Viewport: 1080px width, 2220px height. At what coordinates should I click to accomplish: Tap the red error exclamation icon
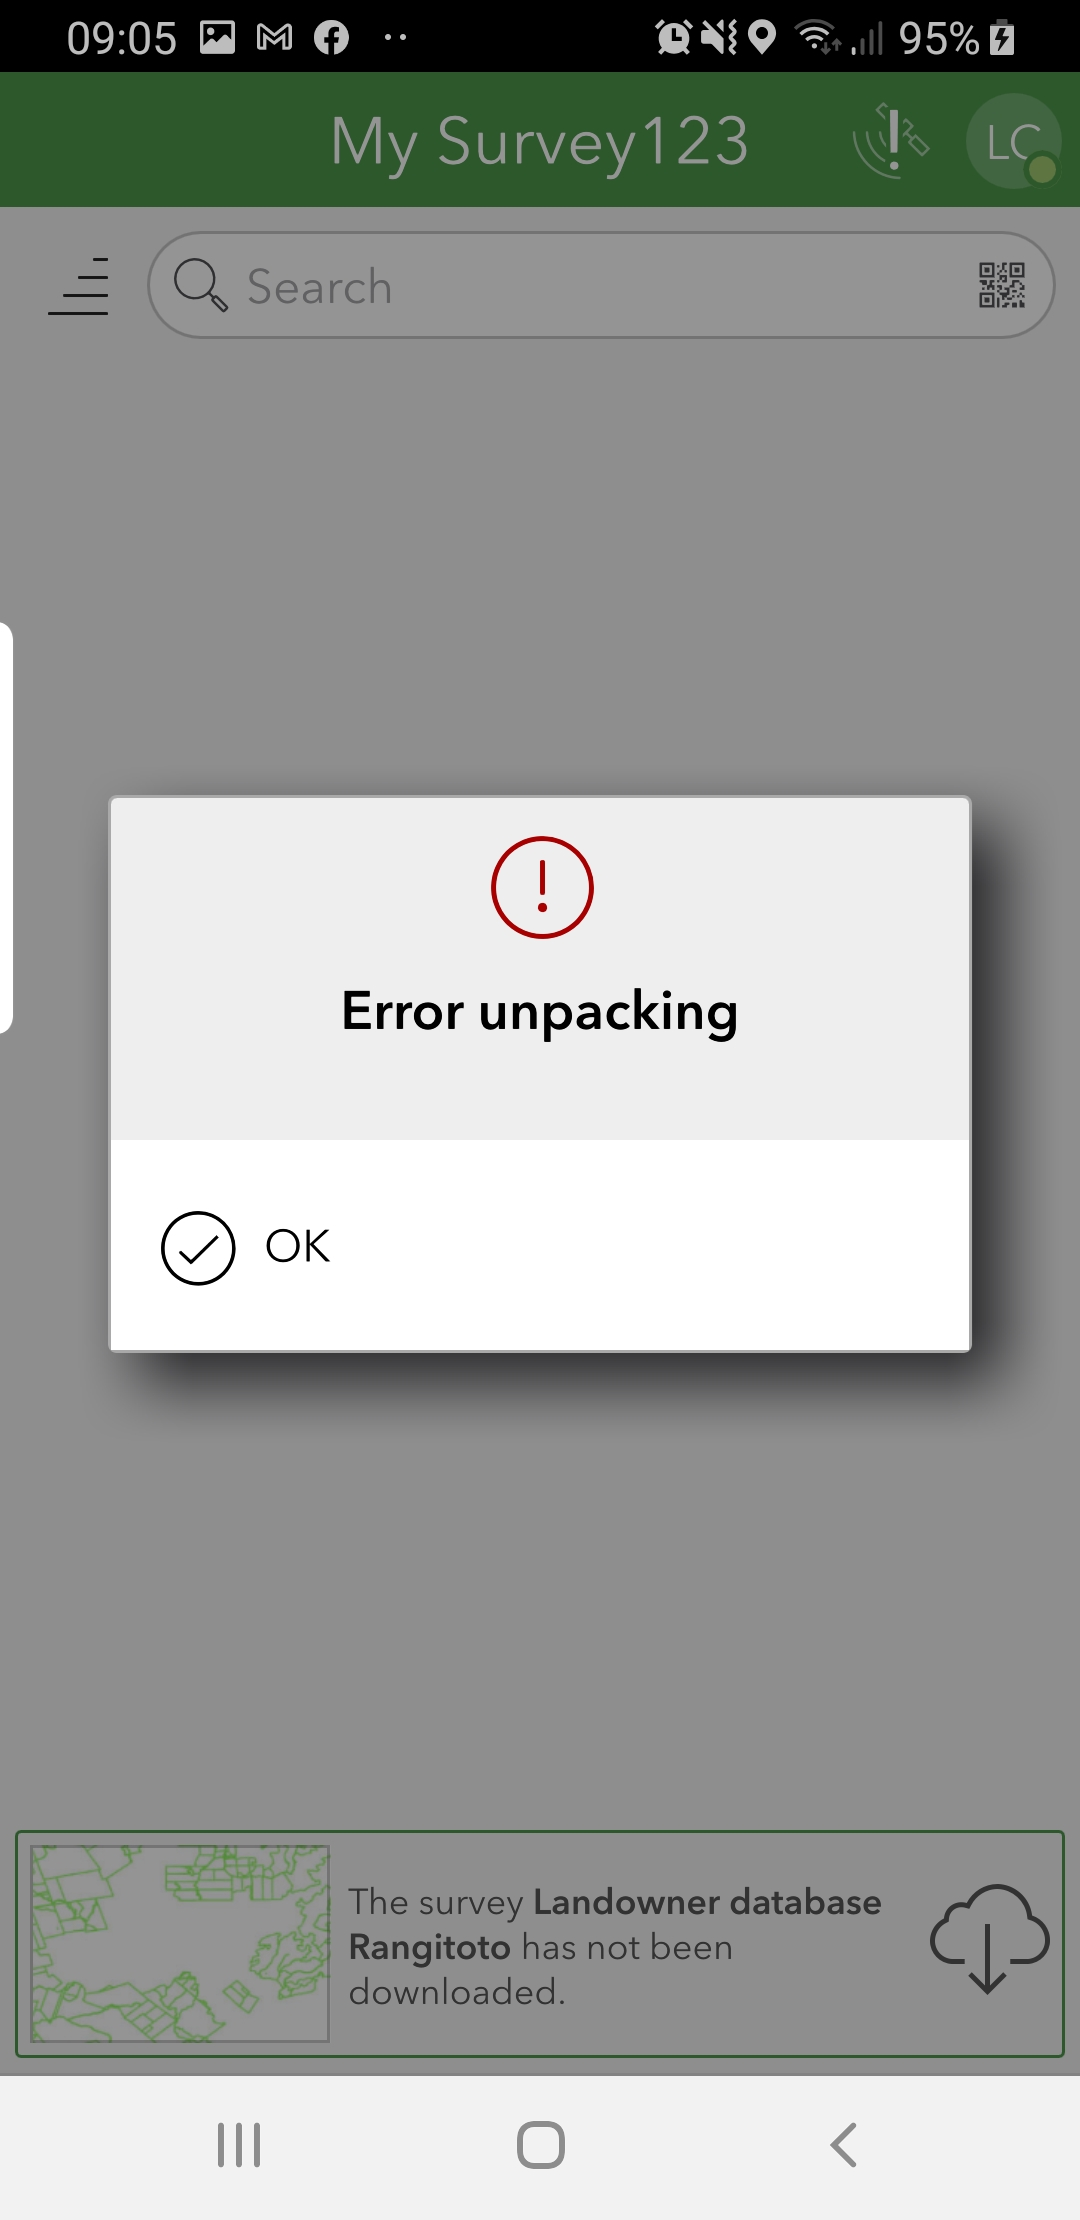[x=542, y=887]
